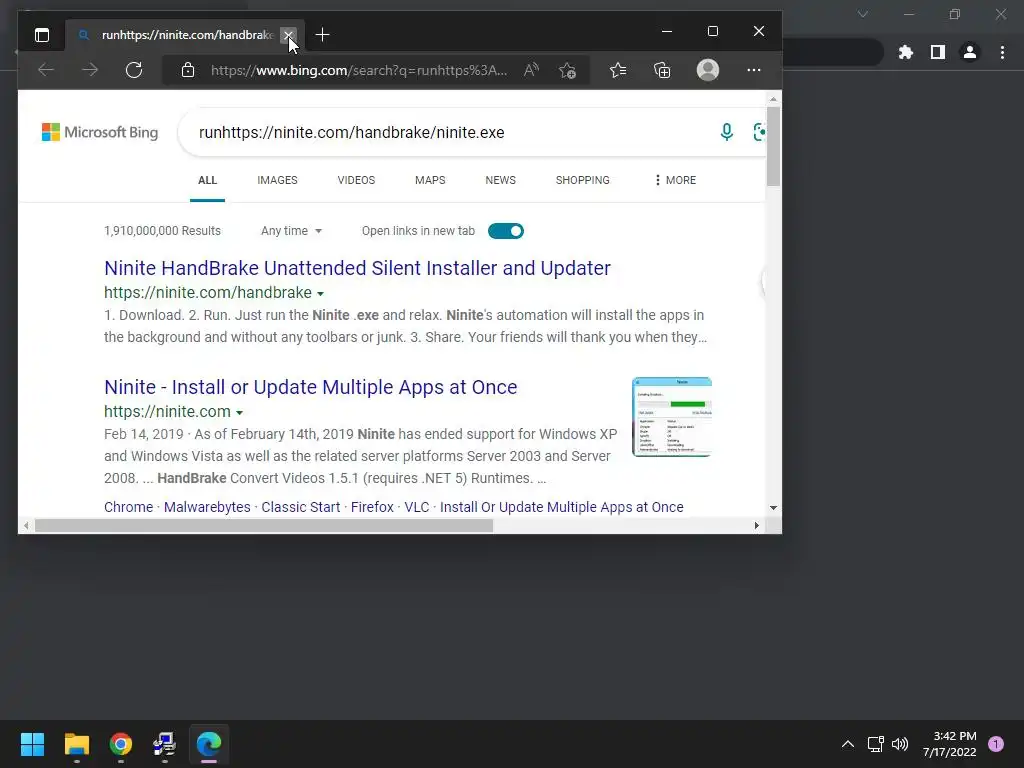Open the Favorites list in Edge
The height and width of the screenshot is (768, 1024).
coord(618,70)
